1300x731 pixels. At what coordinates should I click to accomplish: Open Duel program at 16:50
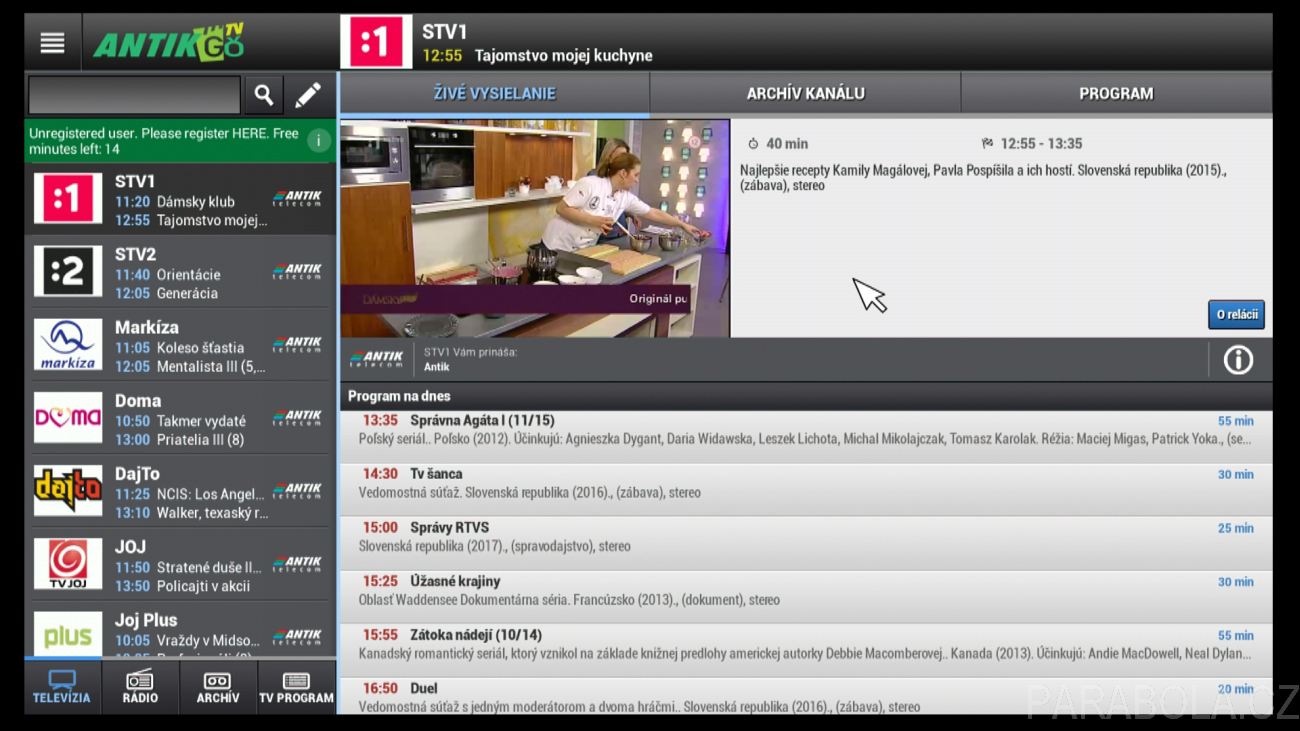pyautogui.click(x=806, y=697)
